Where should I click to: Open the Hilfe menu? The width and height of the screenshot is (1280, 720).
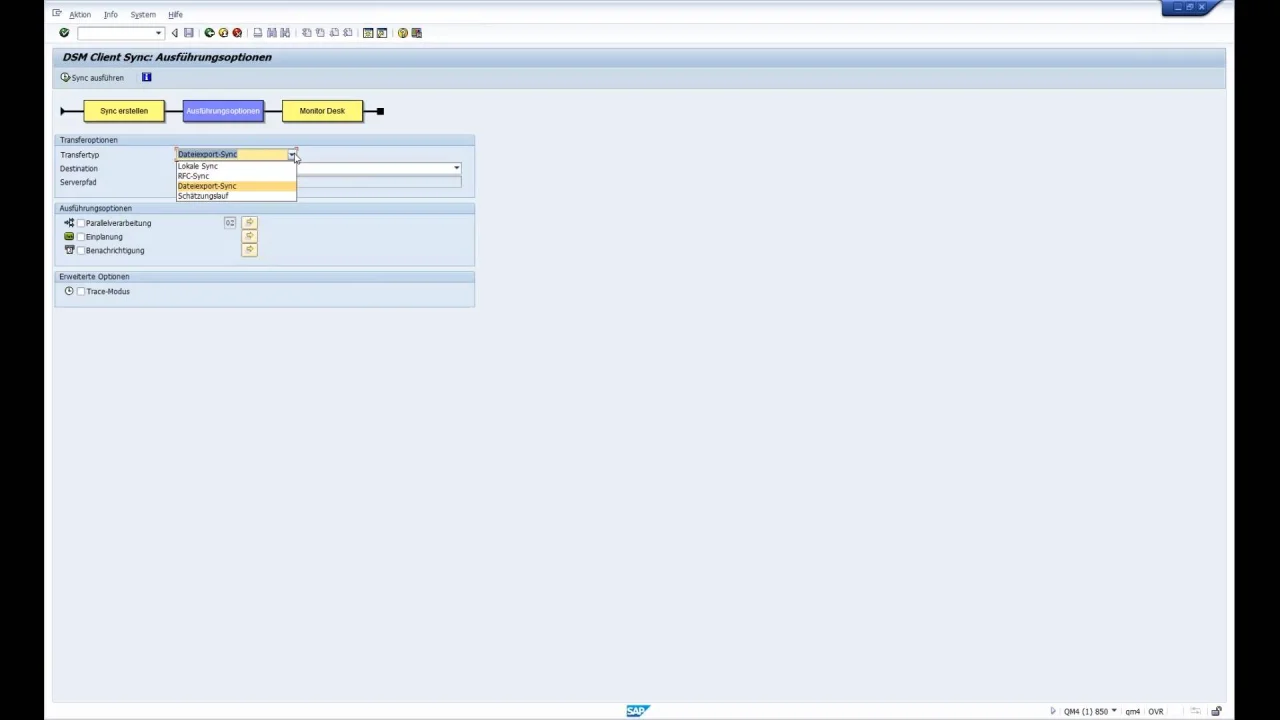click(175, 14)
